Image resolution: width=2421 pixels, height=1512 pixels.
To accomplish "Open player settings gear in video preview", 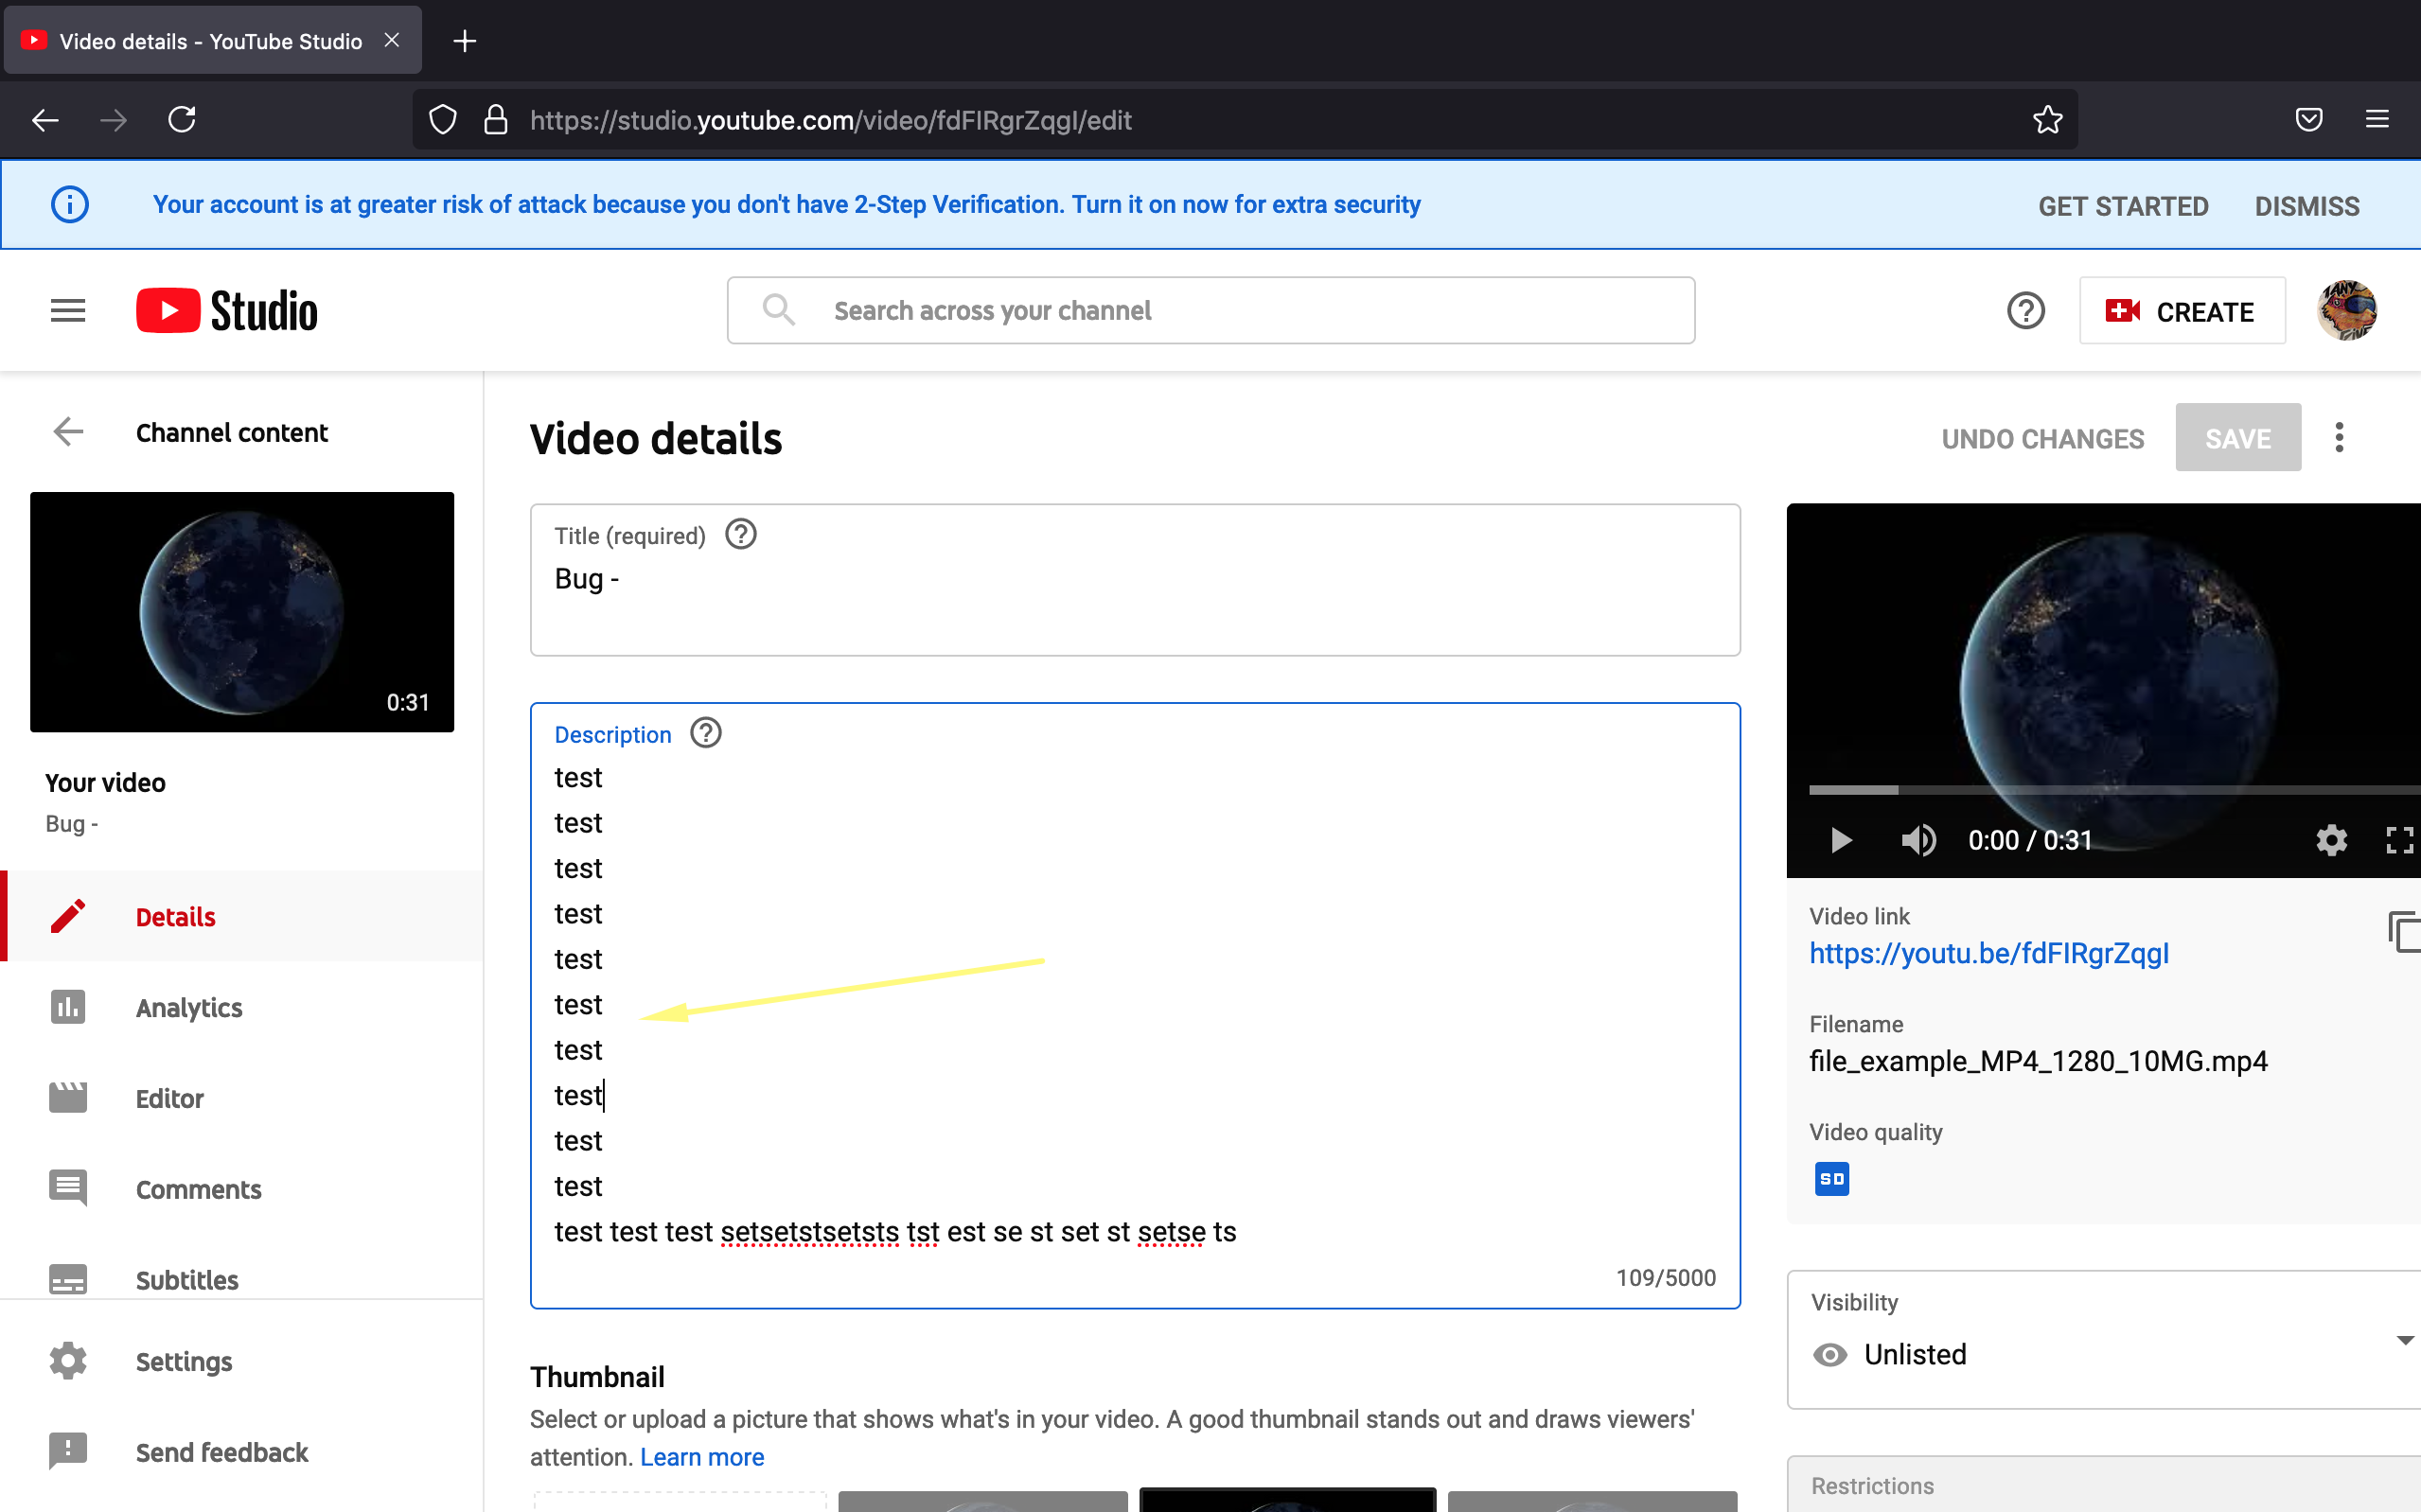I will tap(2330, 840).
